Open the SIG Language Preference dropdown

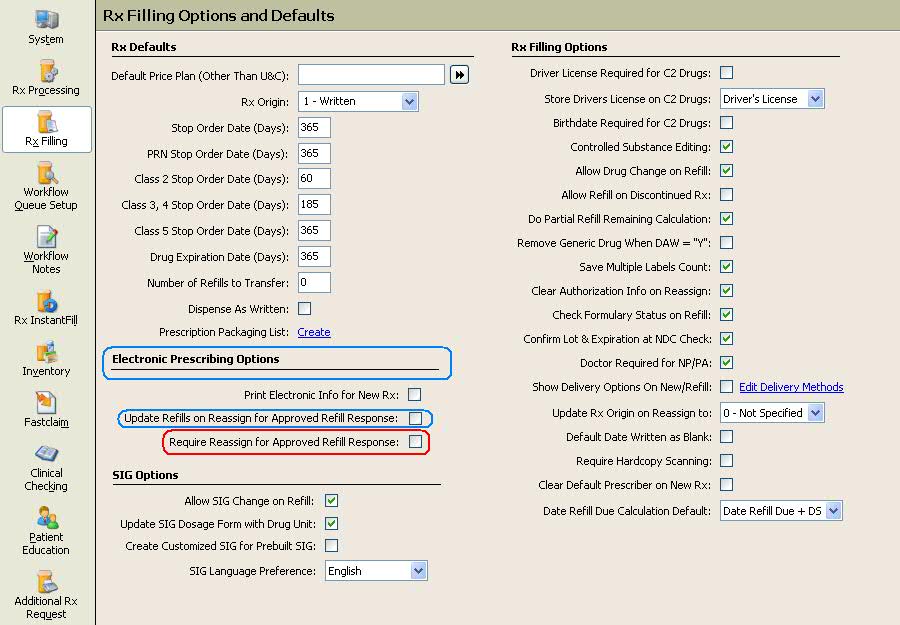click(418, 570)
